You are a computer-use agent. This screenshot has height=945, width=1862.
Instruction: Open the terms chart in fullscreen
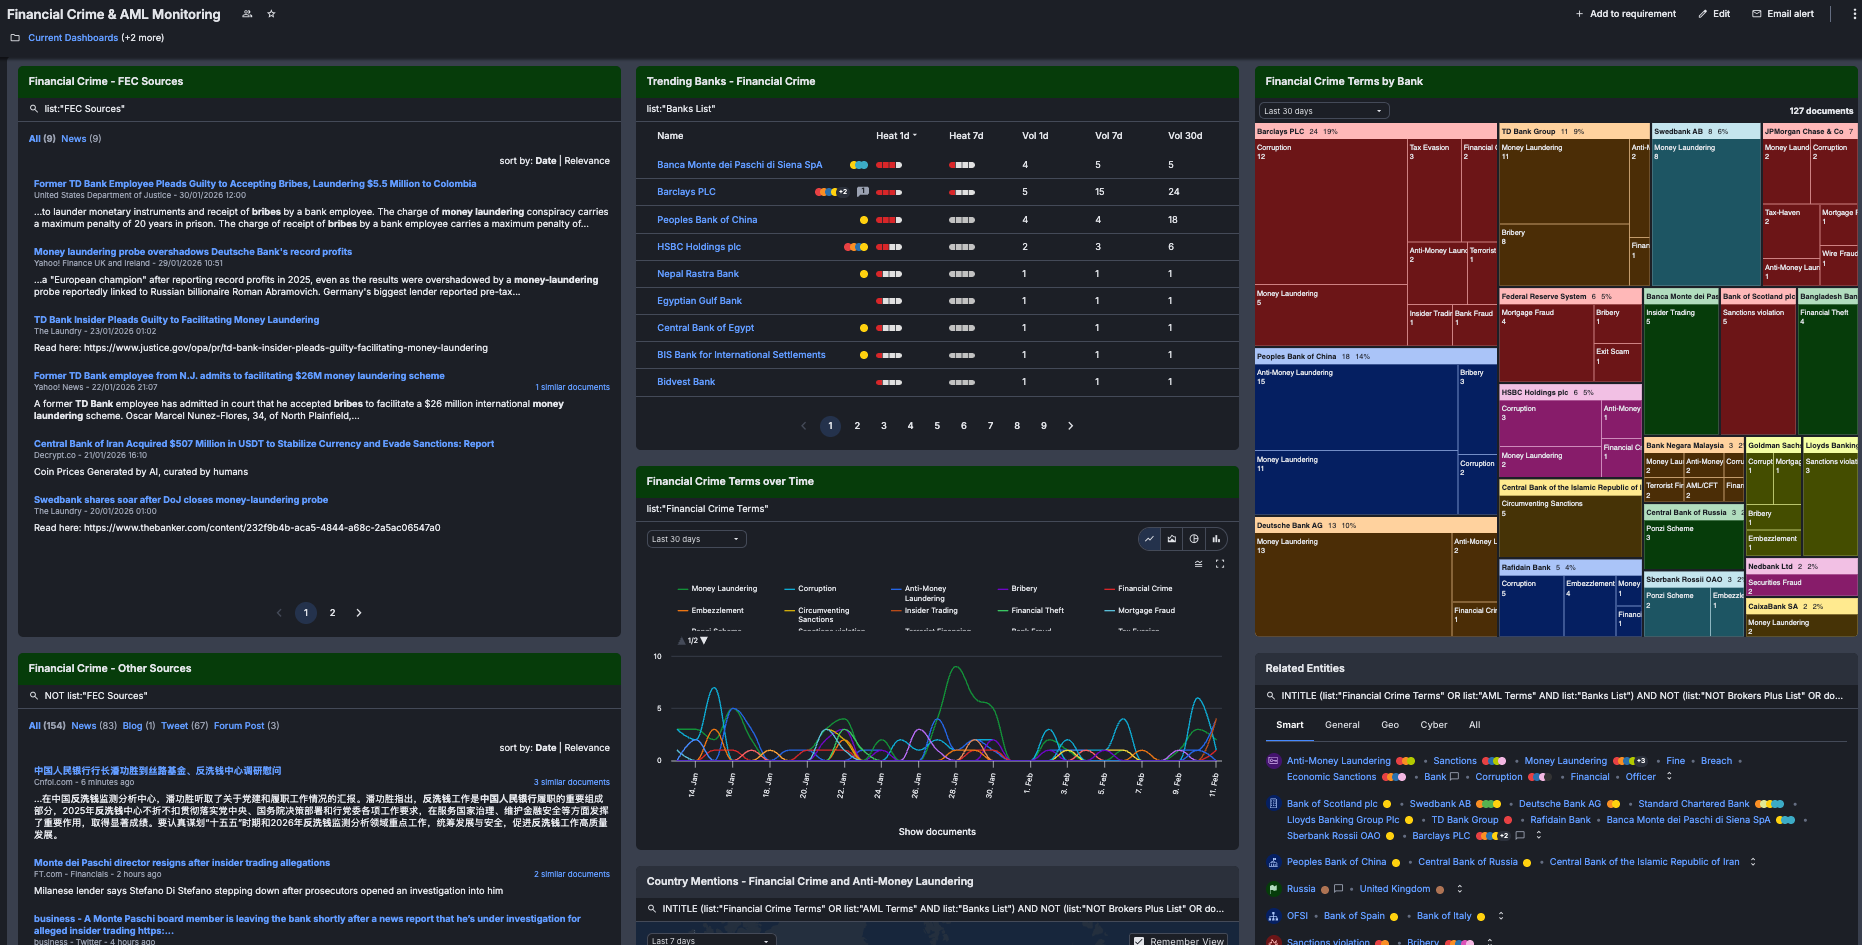tap(1220, 564)
